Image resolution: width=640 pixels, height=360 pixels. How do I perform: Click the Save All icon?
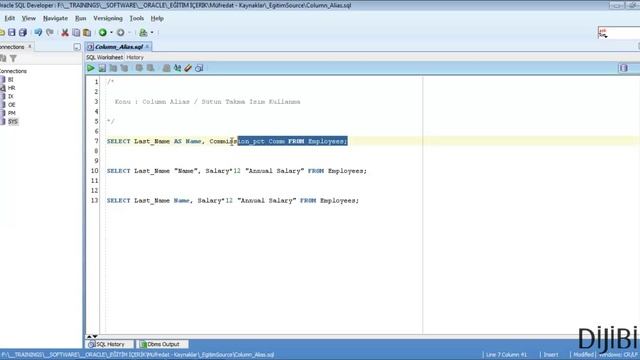point(22,32)
